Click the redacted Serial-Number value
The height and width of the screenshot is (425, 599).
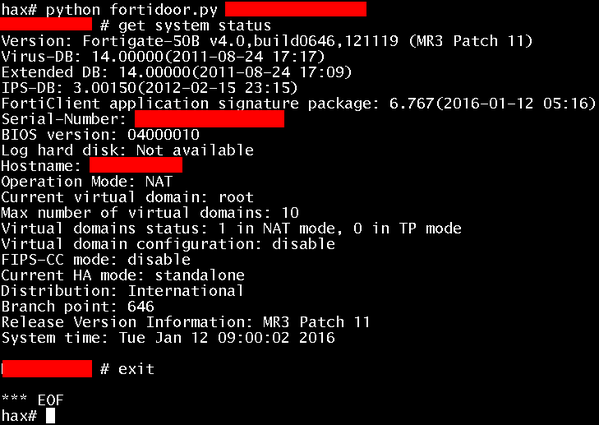[209, 119]
